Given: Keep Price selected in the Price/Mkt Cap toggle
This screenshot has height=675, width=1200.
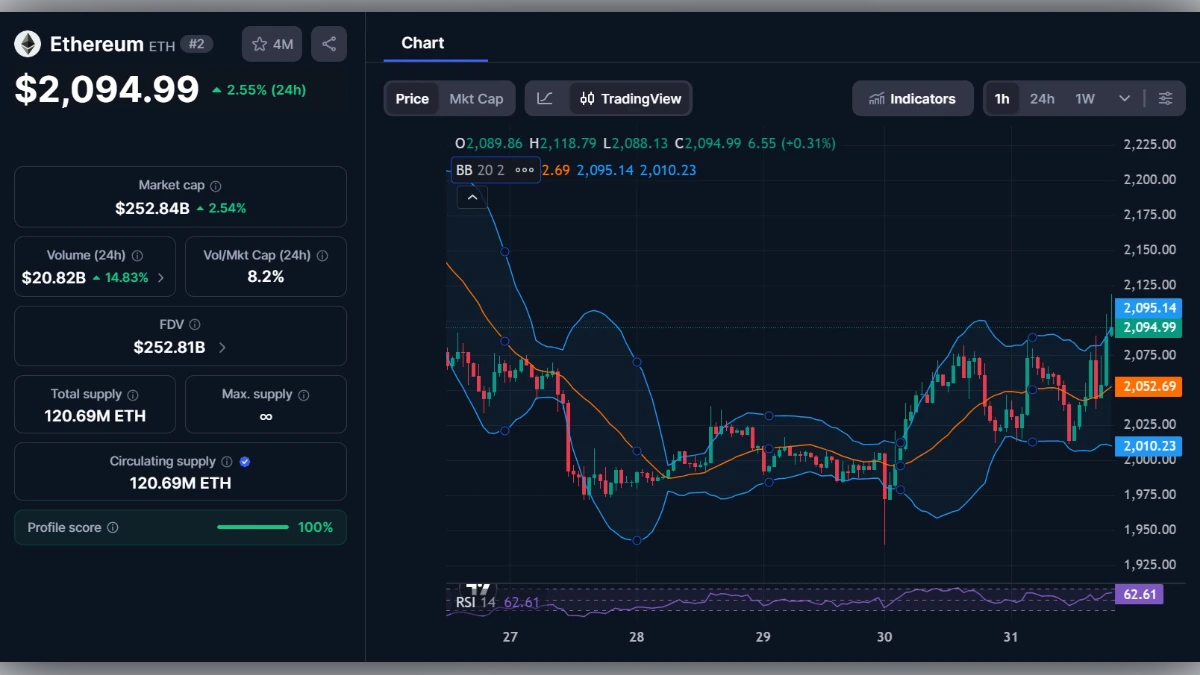Looking at the screenshot, I should point(412,98).
